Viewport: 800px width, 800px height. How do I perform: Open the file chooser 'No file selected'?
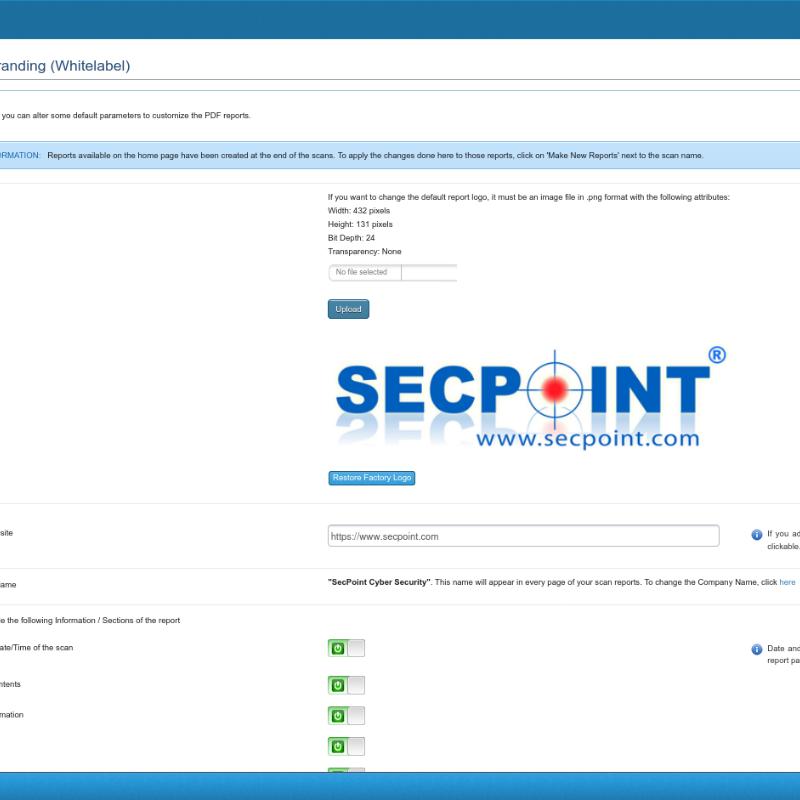(392, 272)
